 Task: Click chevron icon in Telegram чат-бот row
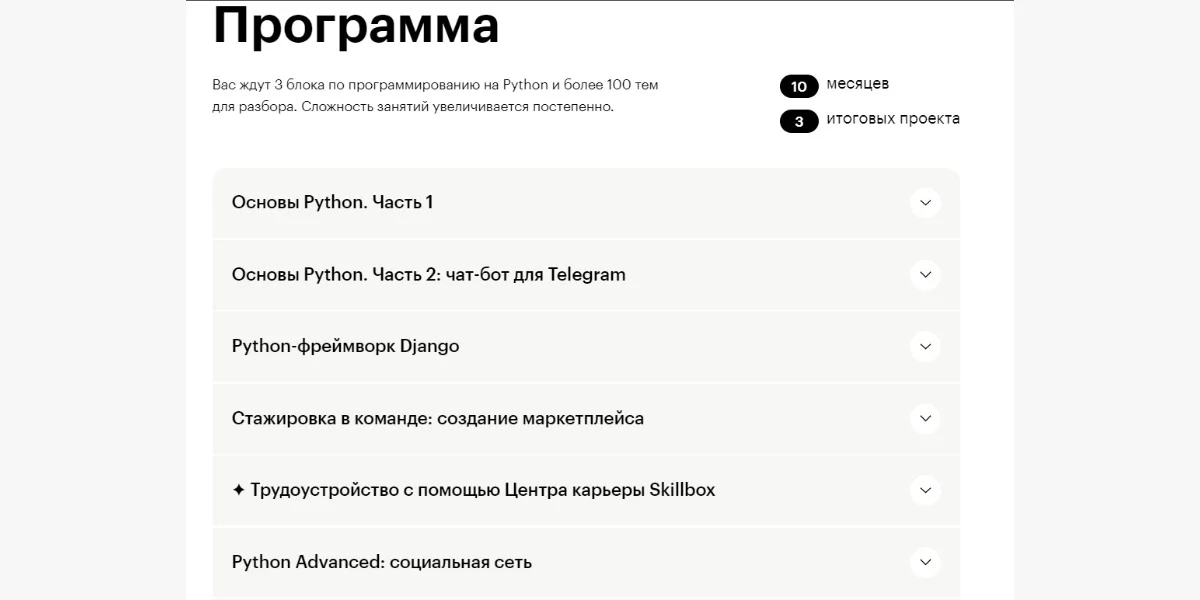(x=925, y=275)
